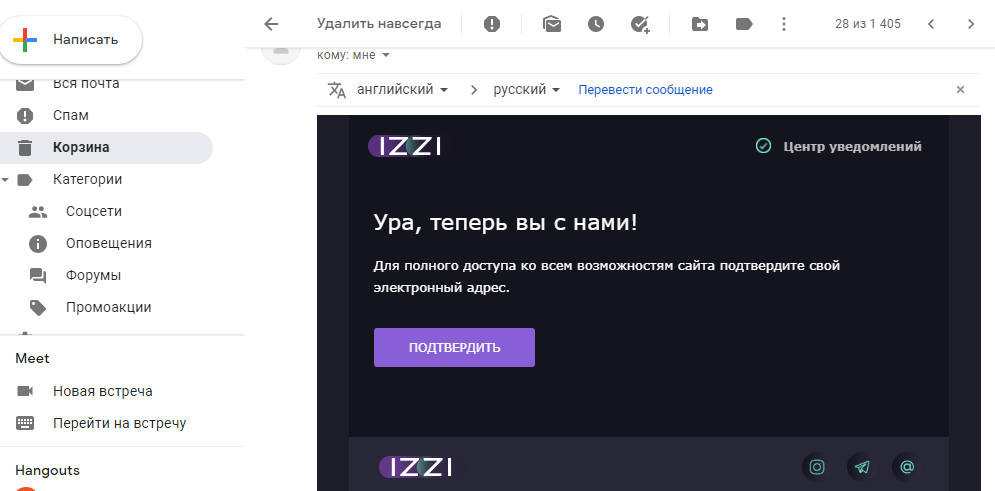This screenshot has width=995, height=491.
Task: Collapse the Категории section
Action: [x=6, y=180]
